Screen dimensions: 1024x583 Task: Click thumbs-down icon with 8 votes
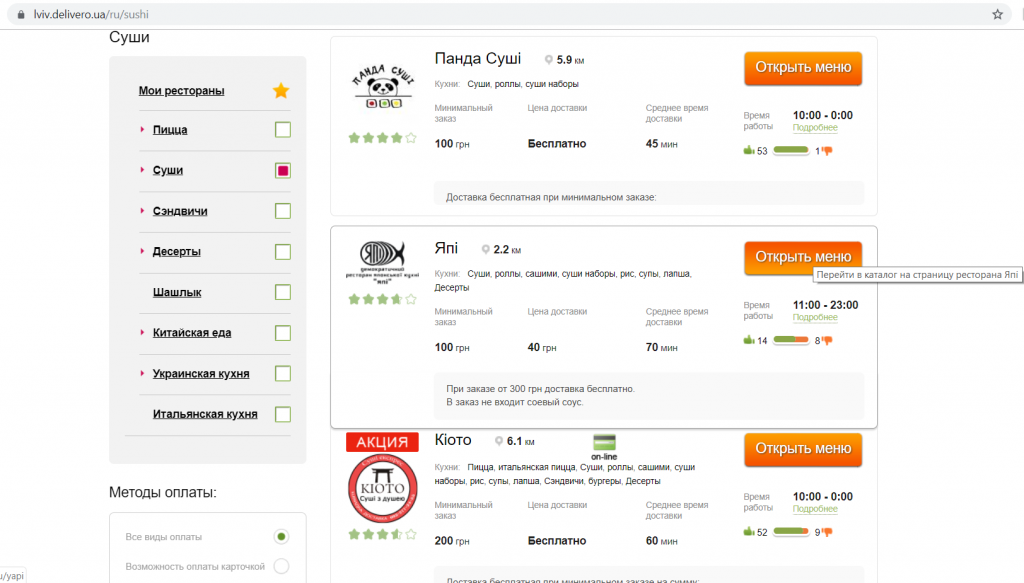pos(827,340)
